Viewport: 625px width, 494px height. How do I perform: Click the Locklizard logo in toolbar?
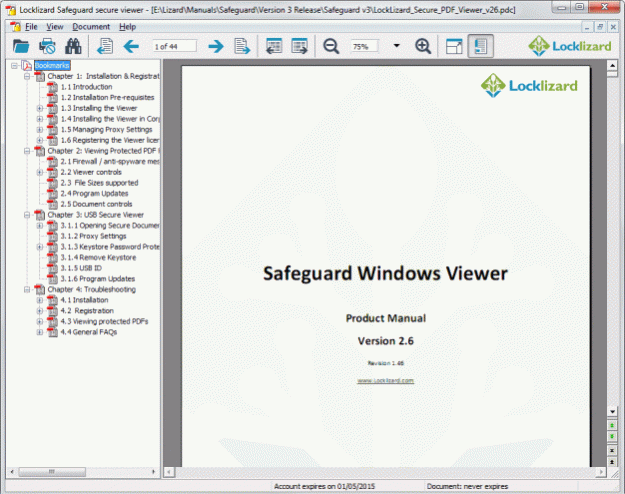[570, 46]
